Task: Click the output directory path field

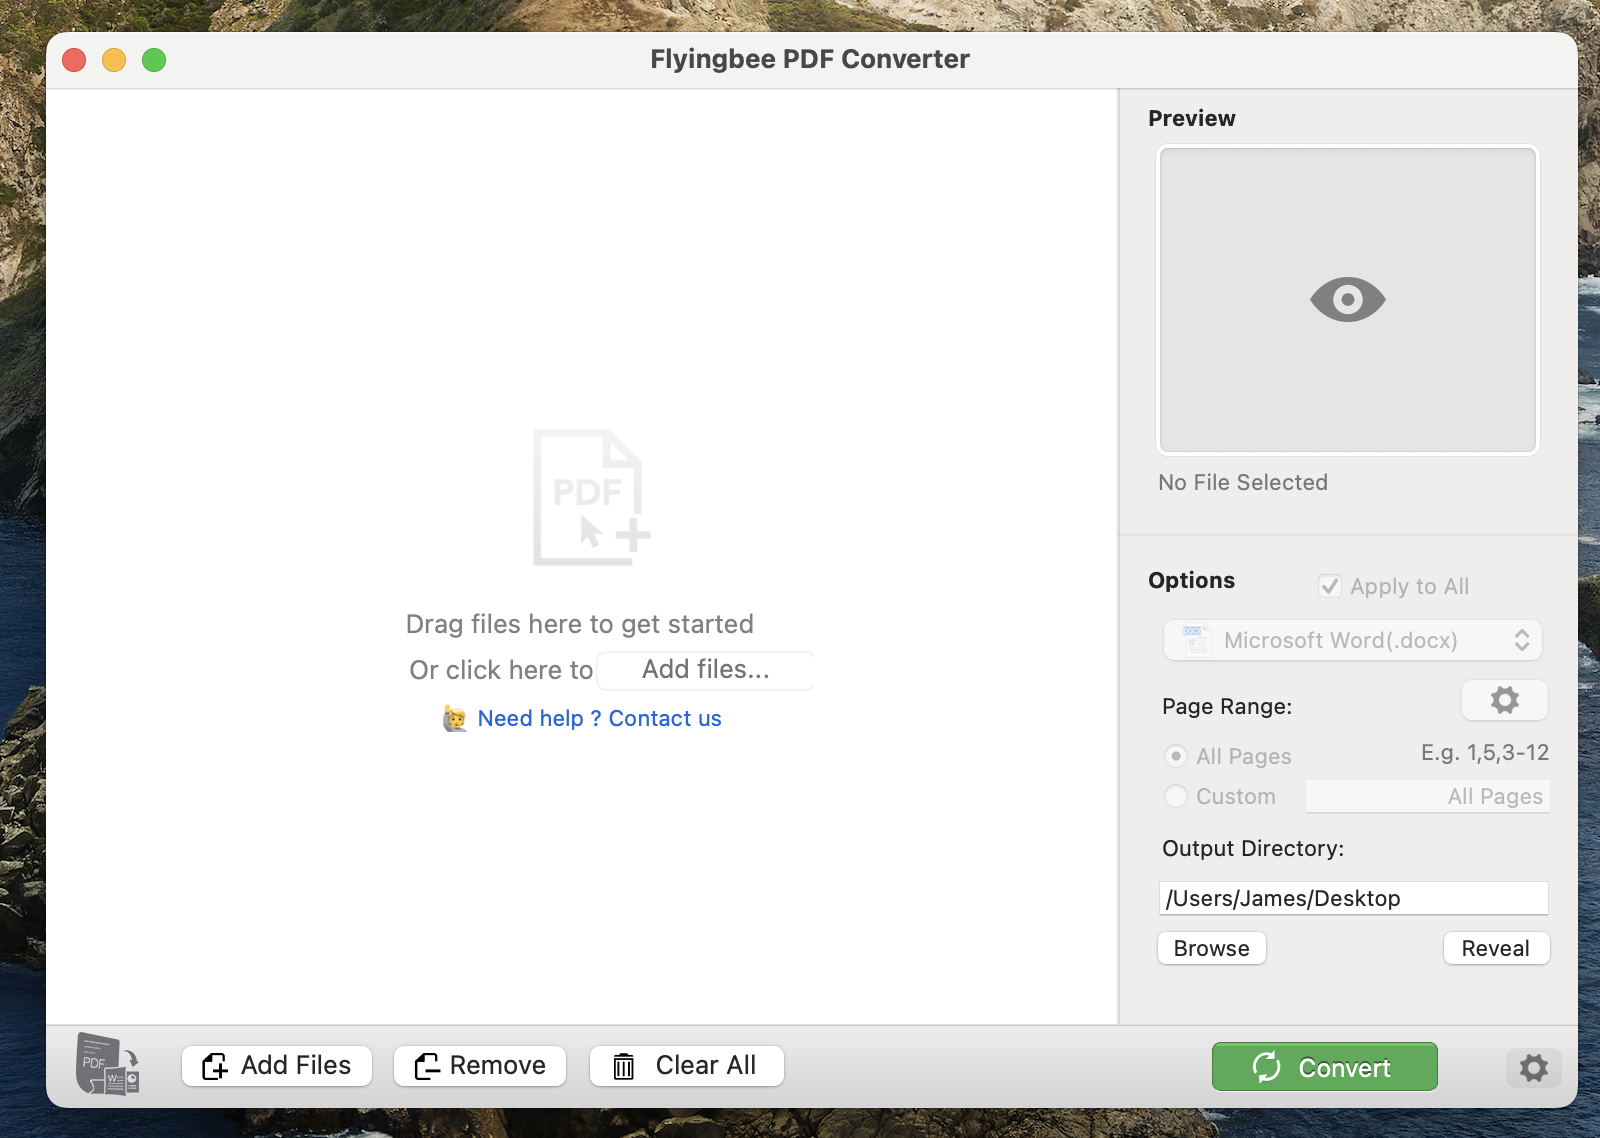Action: coord(1353,898)
